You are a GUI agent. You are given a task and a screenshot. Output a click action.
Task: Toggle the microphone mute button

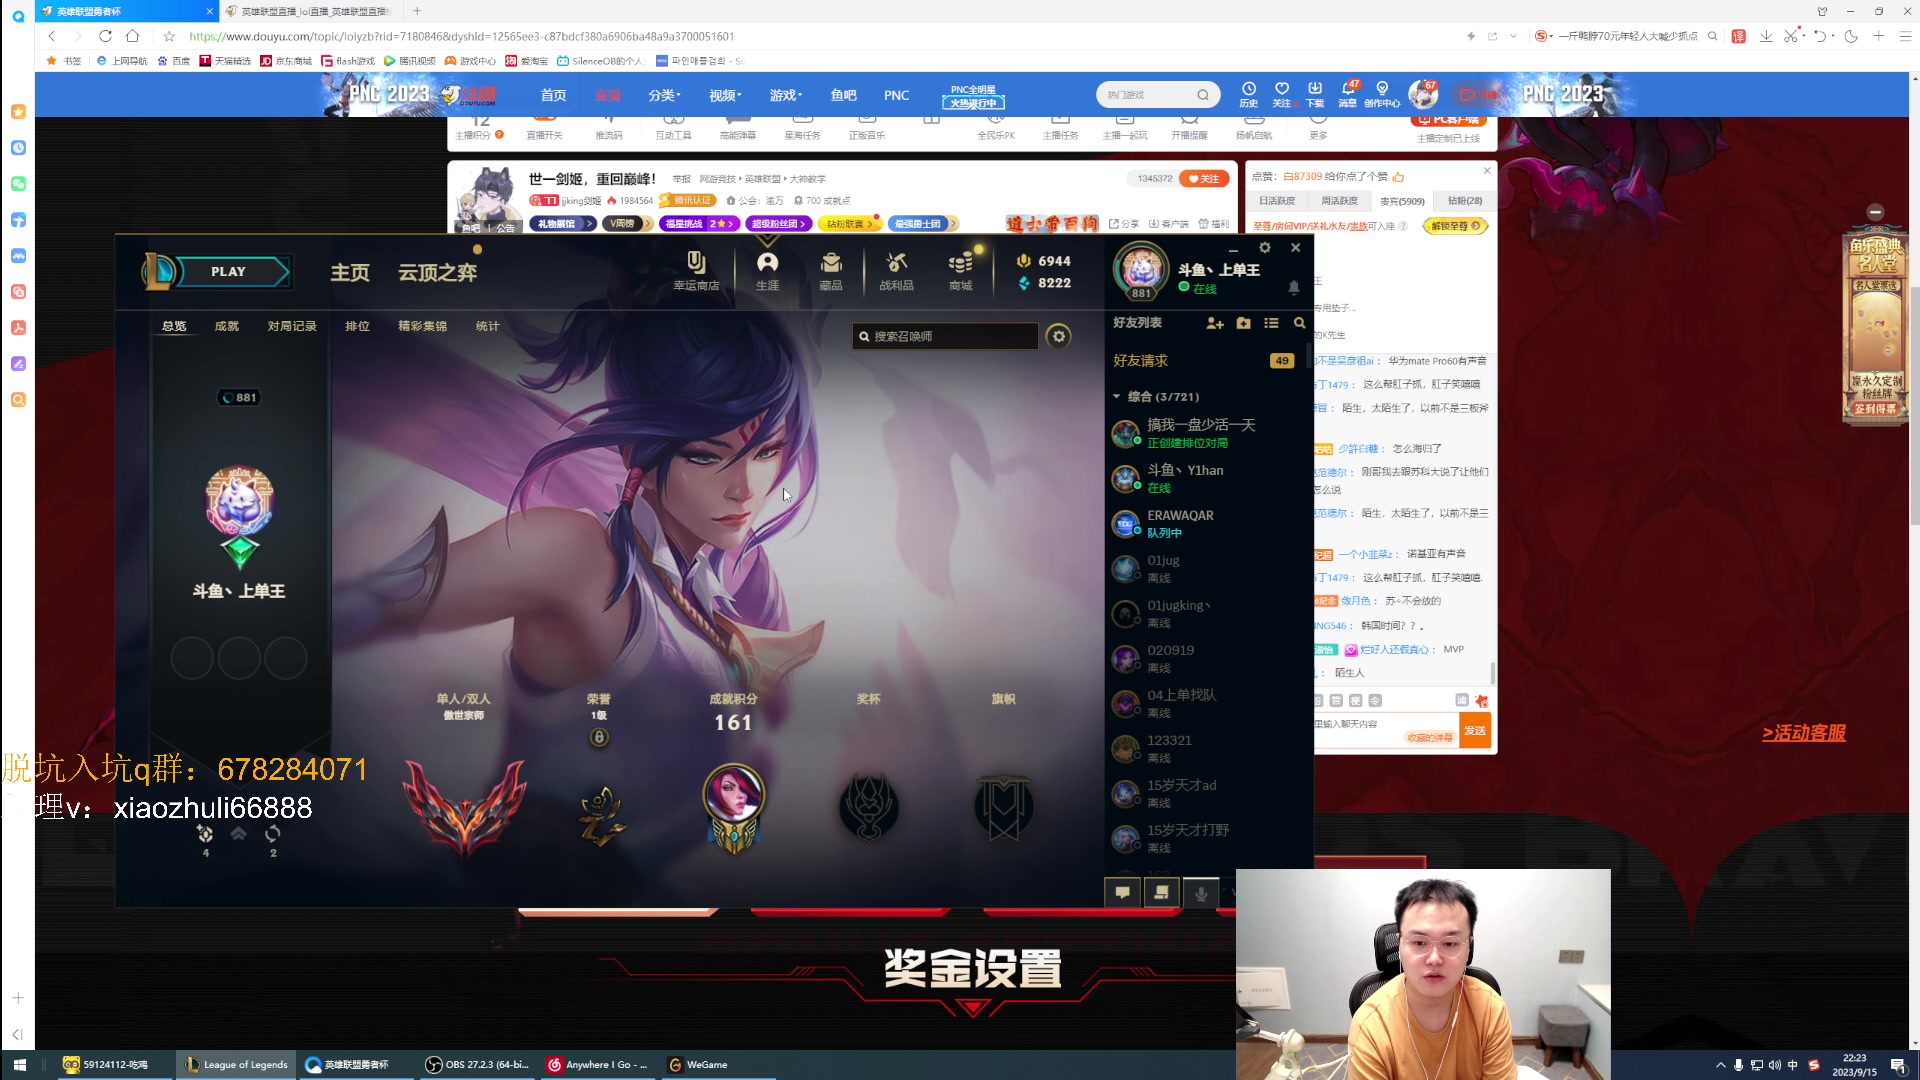point(1201,893)
